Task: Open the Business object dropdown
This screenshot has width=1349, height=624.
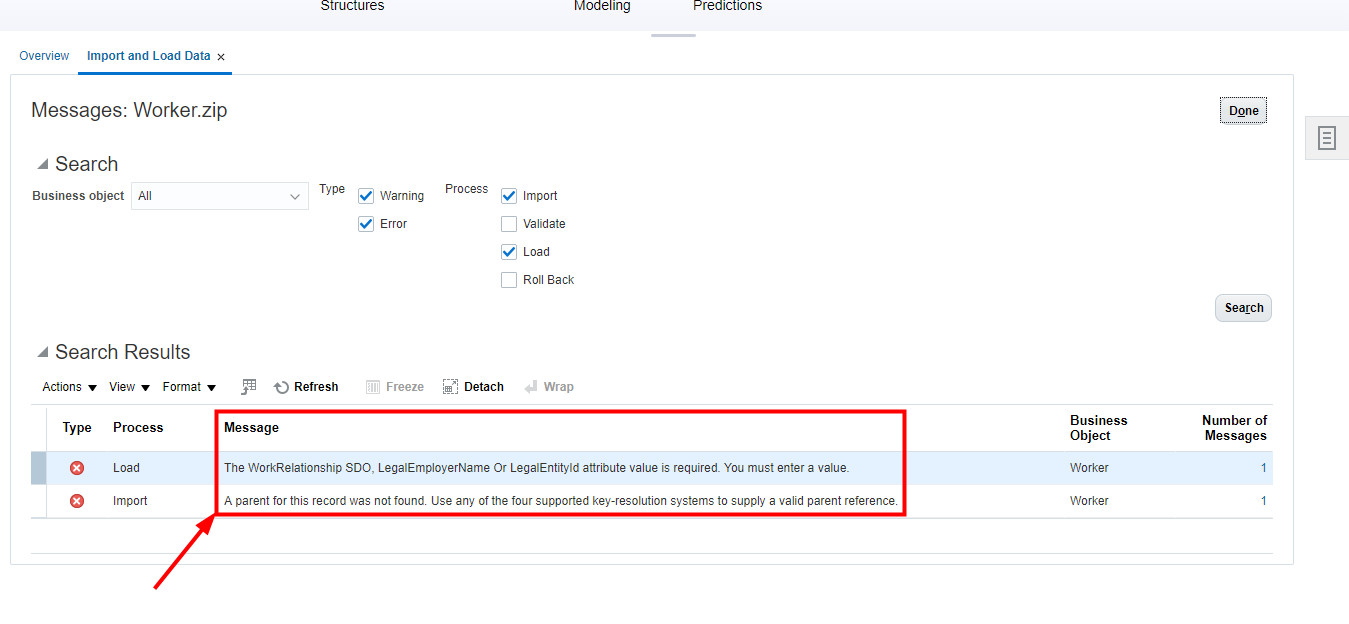Action: [220, 196]
